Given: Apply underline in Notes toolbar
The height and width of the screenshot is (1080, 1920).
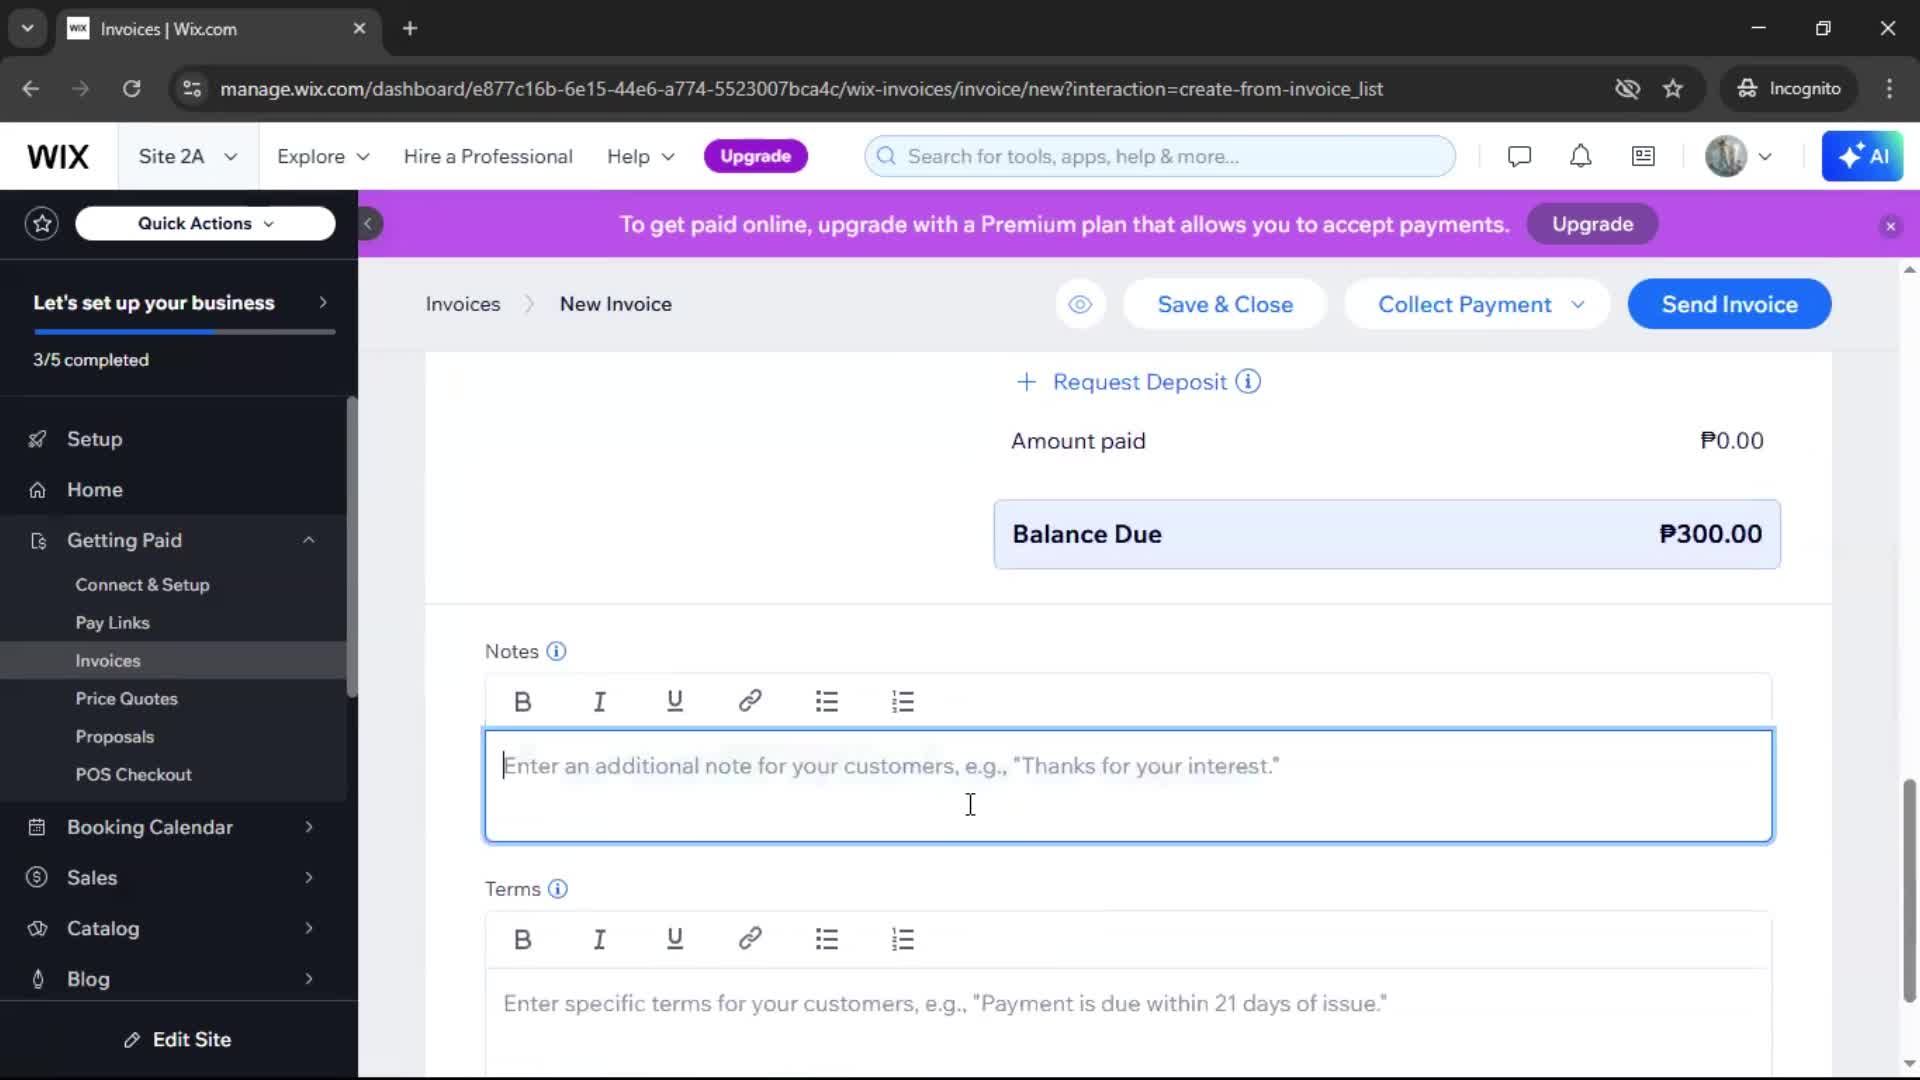Looking at the screenshot, I should 675,702.
